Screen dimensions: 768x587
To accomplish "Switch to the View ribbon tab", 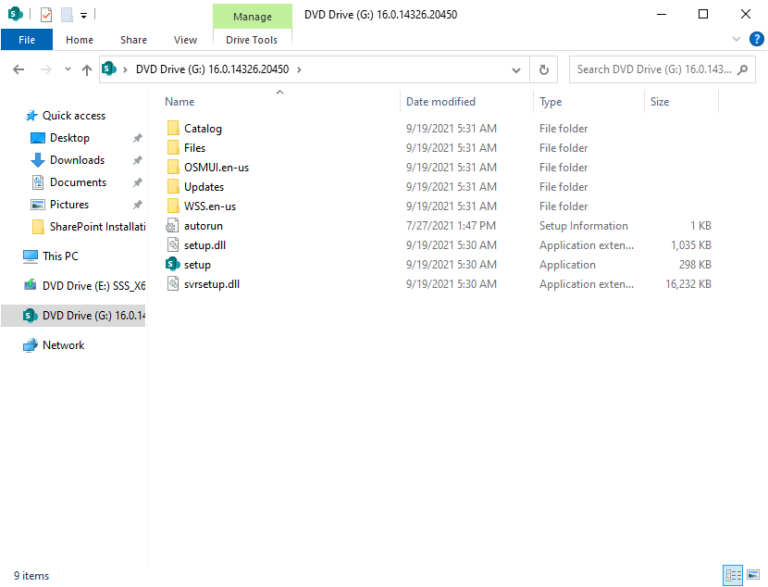I will pyautogui.click(x=185, y=40).
